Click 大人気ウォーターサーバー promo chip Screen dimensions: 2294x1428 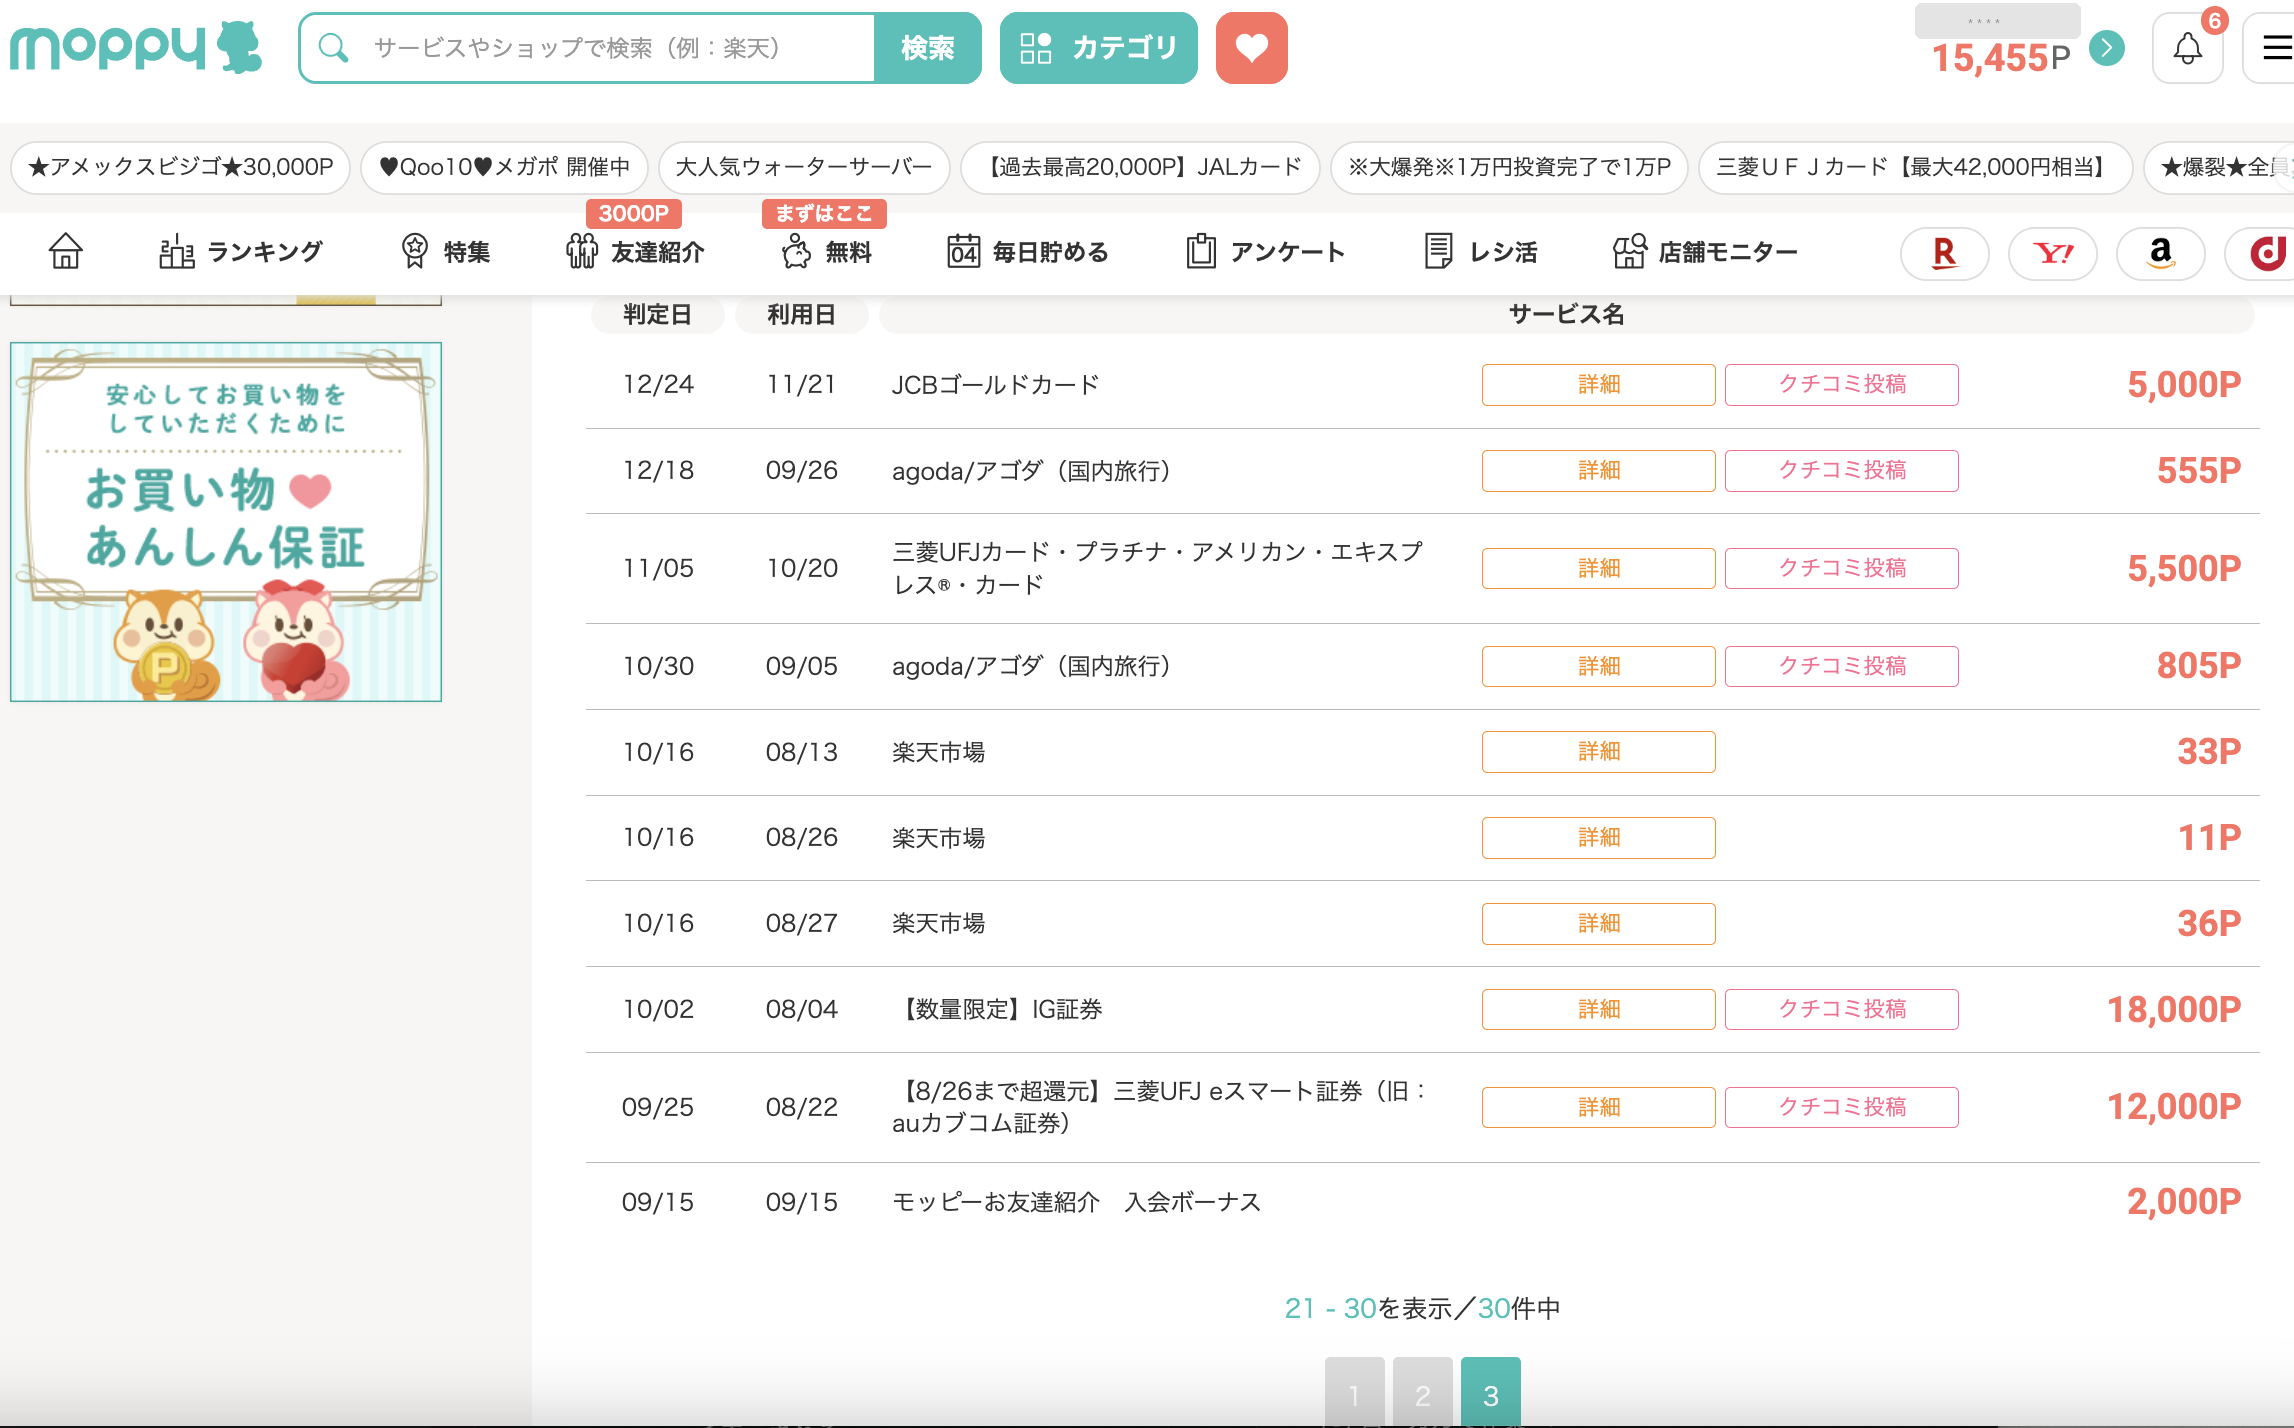[804, 167]
